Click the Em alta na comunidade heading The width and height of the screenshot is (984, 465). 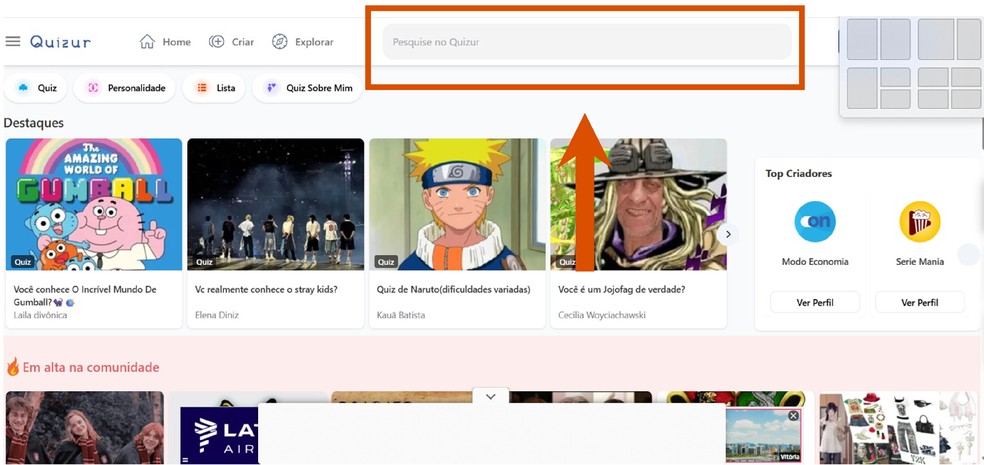pos(91,367)
